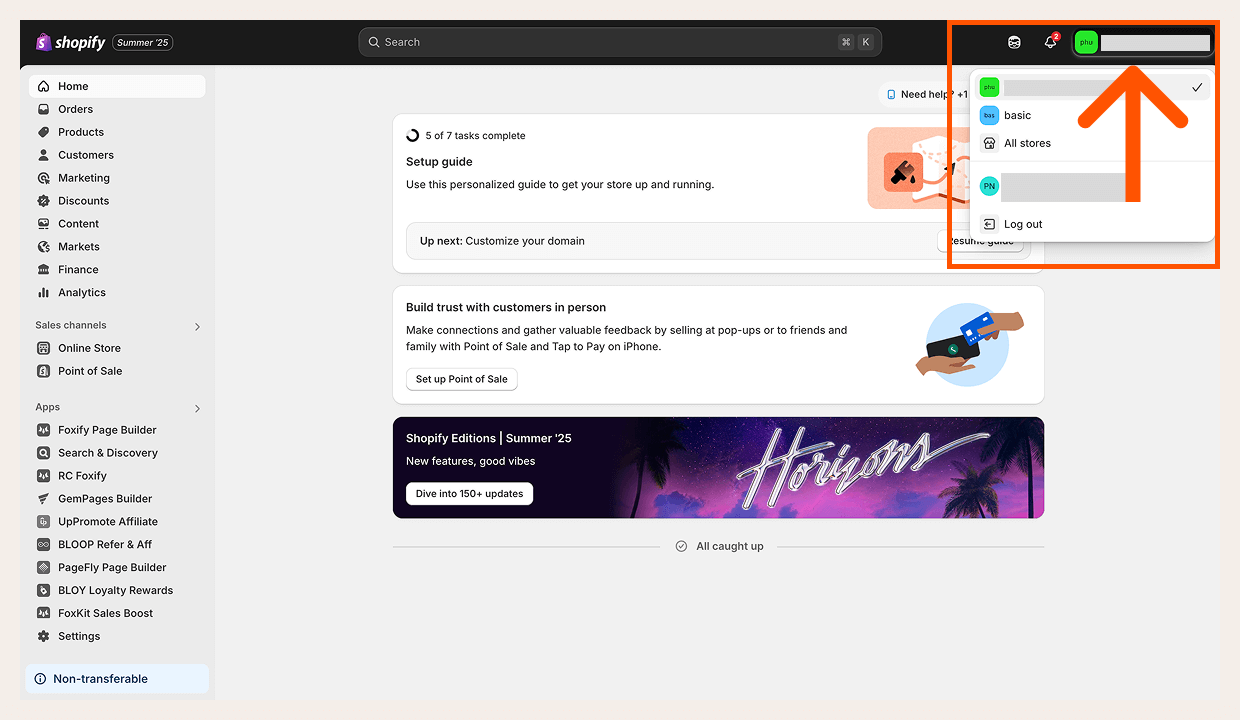Click the All stores storefront icon

tap(989, 143)
